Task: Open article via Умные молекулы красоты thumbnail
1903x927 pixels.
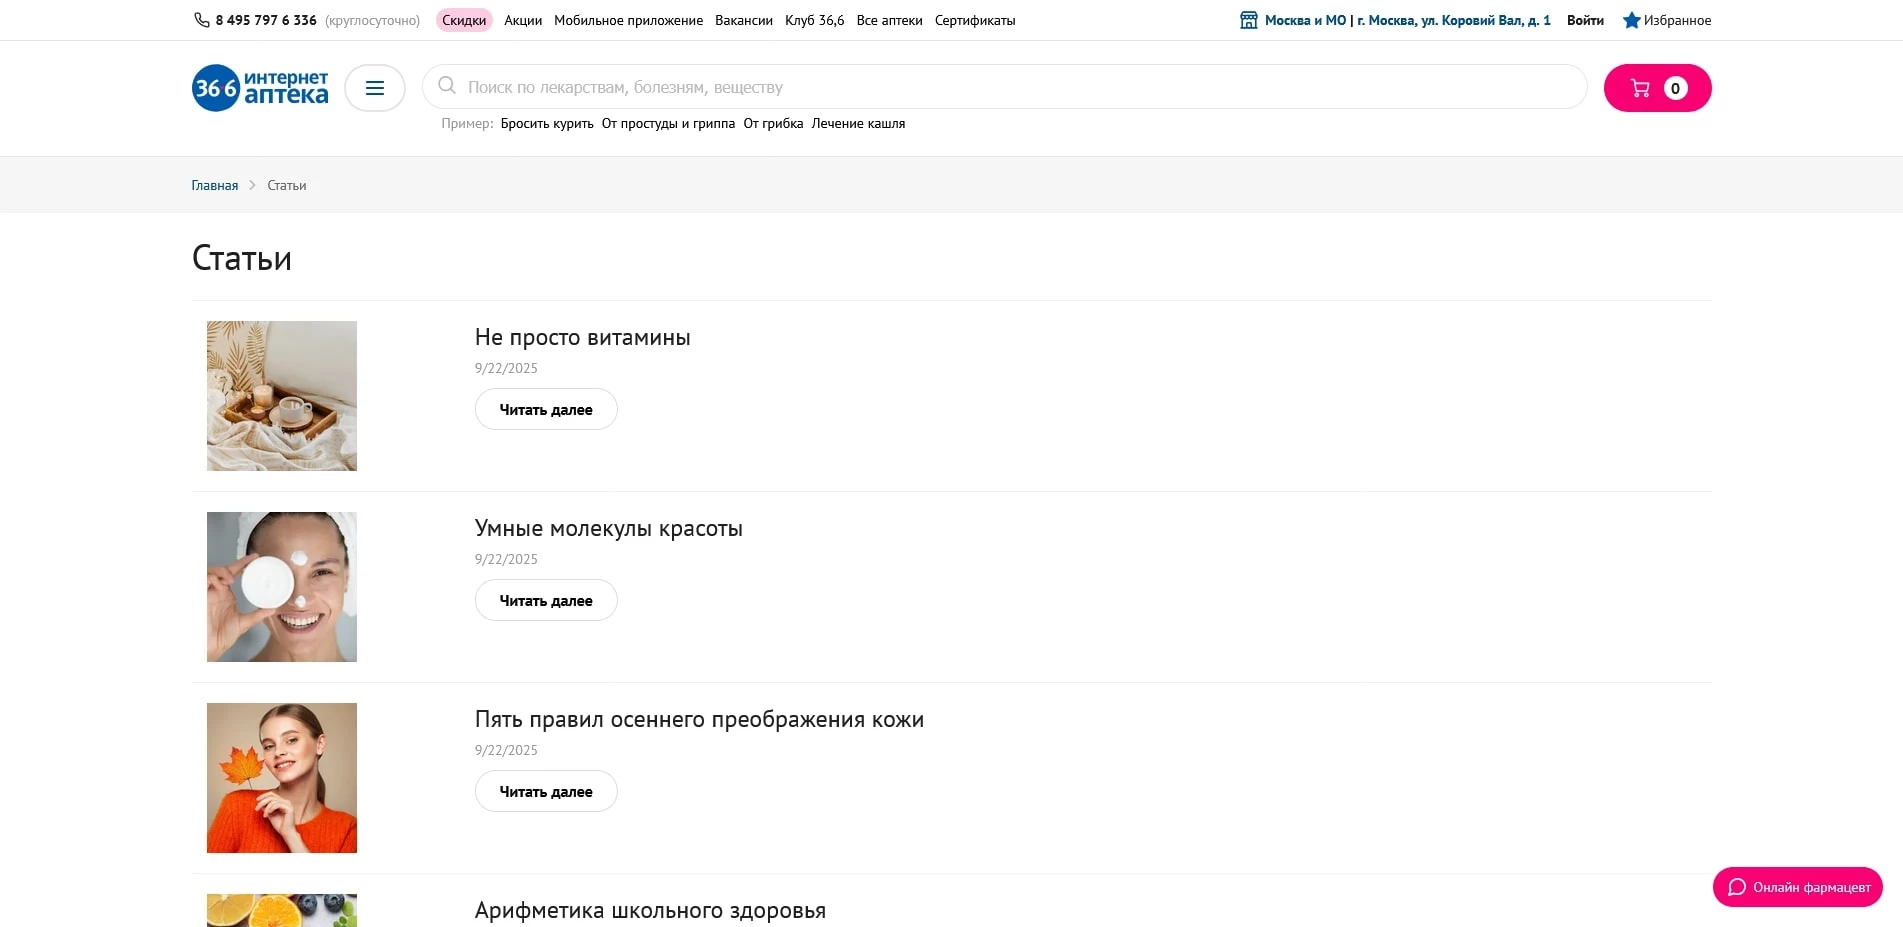Action: pos(281,586)
